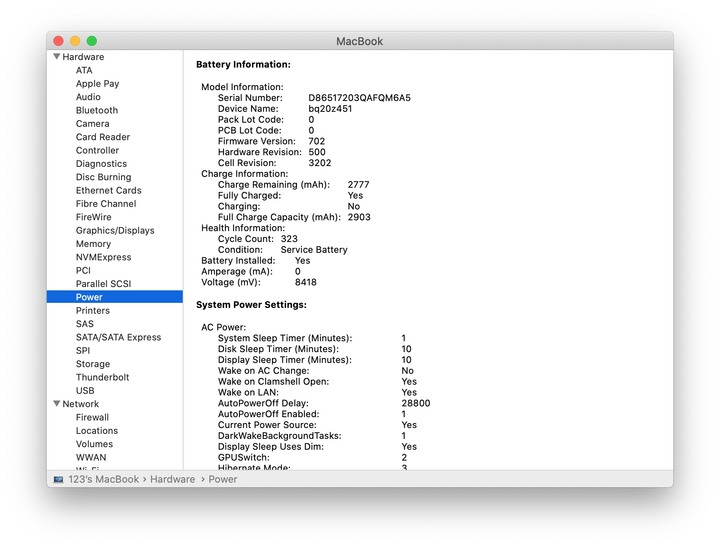Click the System Power Settings heading

[x=251, y=305]
